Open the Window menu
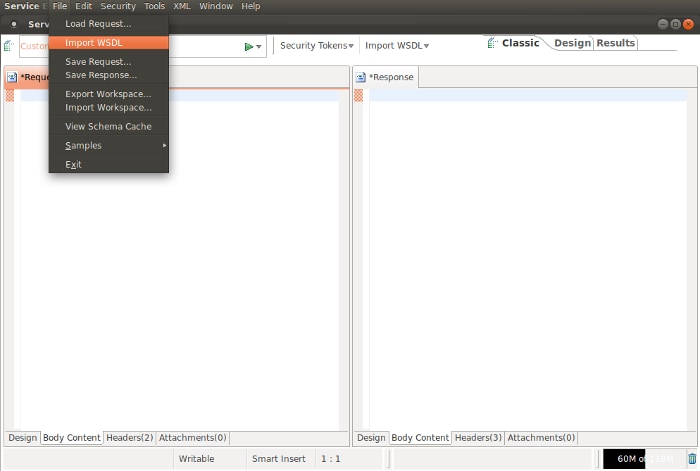 216,6
